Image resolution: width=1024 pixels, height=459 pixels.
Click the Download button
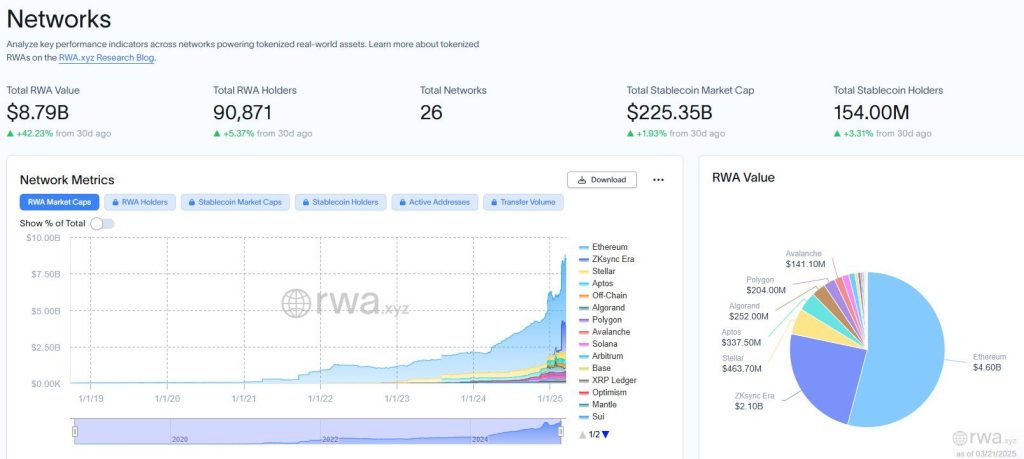coord(601,180)
